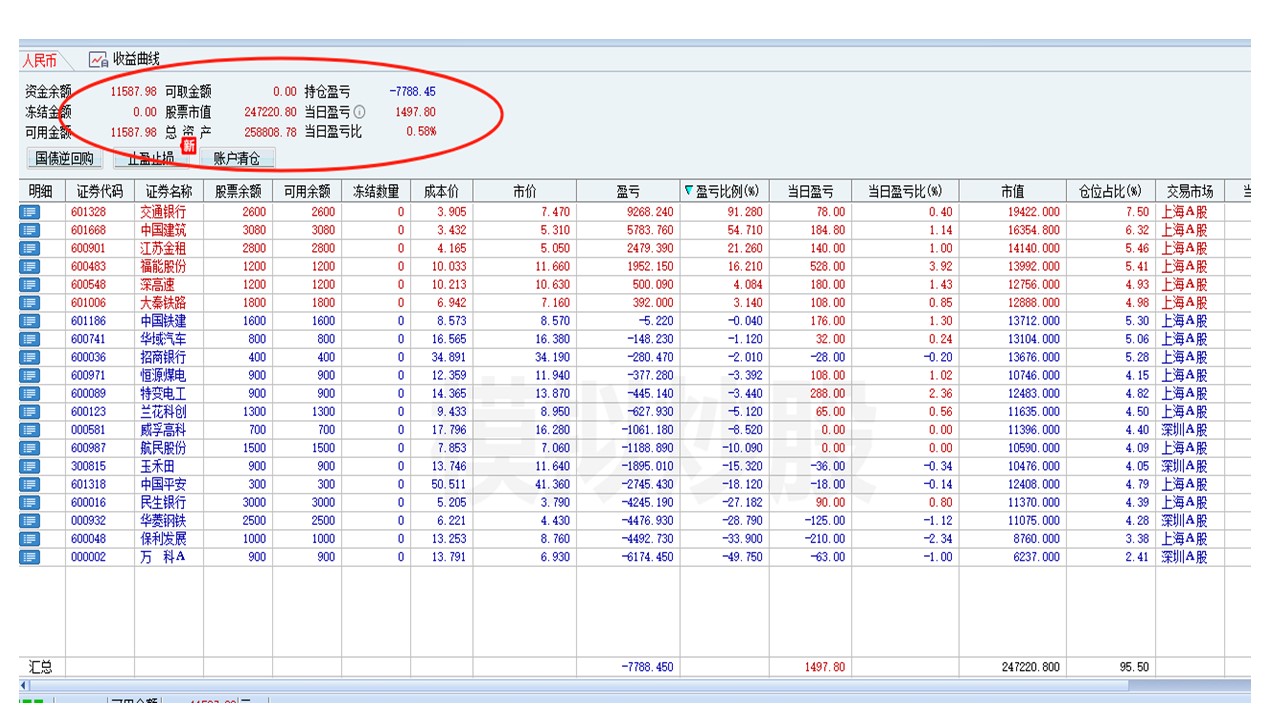The width and height of the screenshot is (1280, 720).
Task: Open the detail icon for 万科A row
Action: tap(29, 557)
